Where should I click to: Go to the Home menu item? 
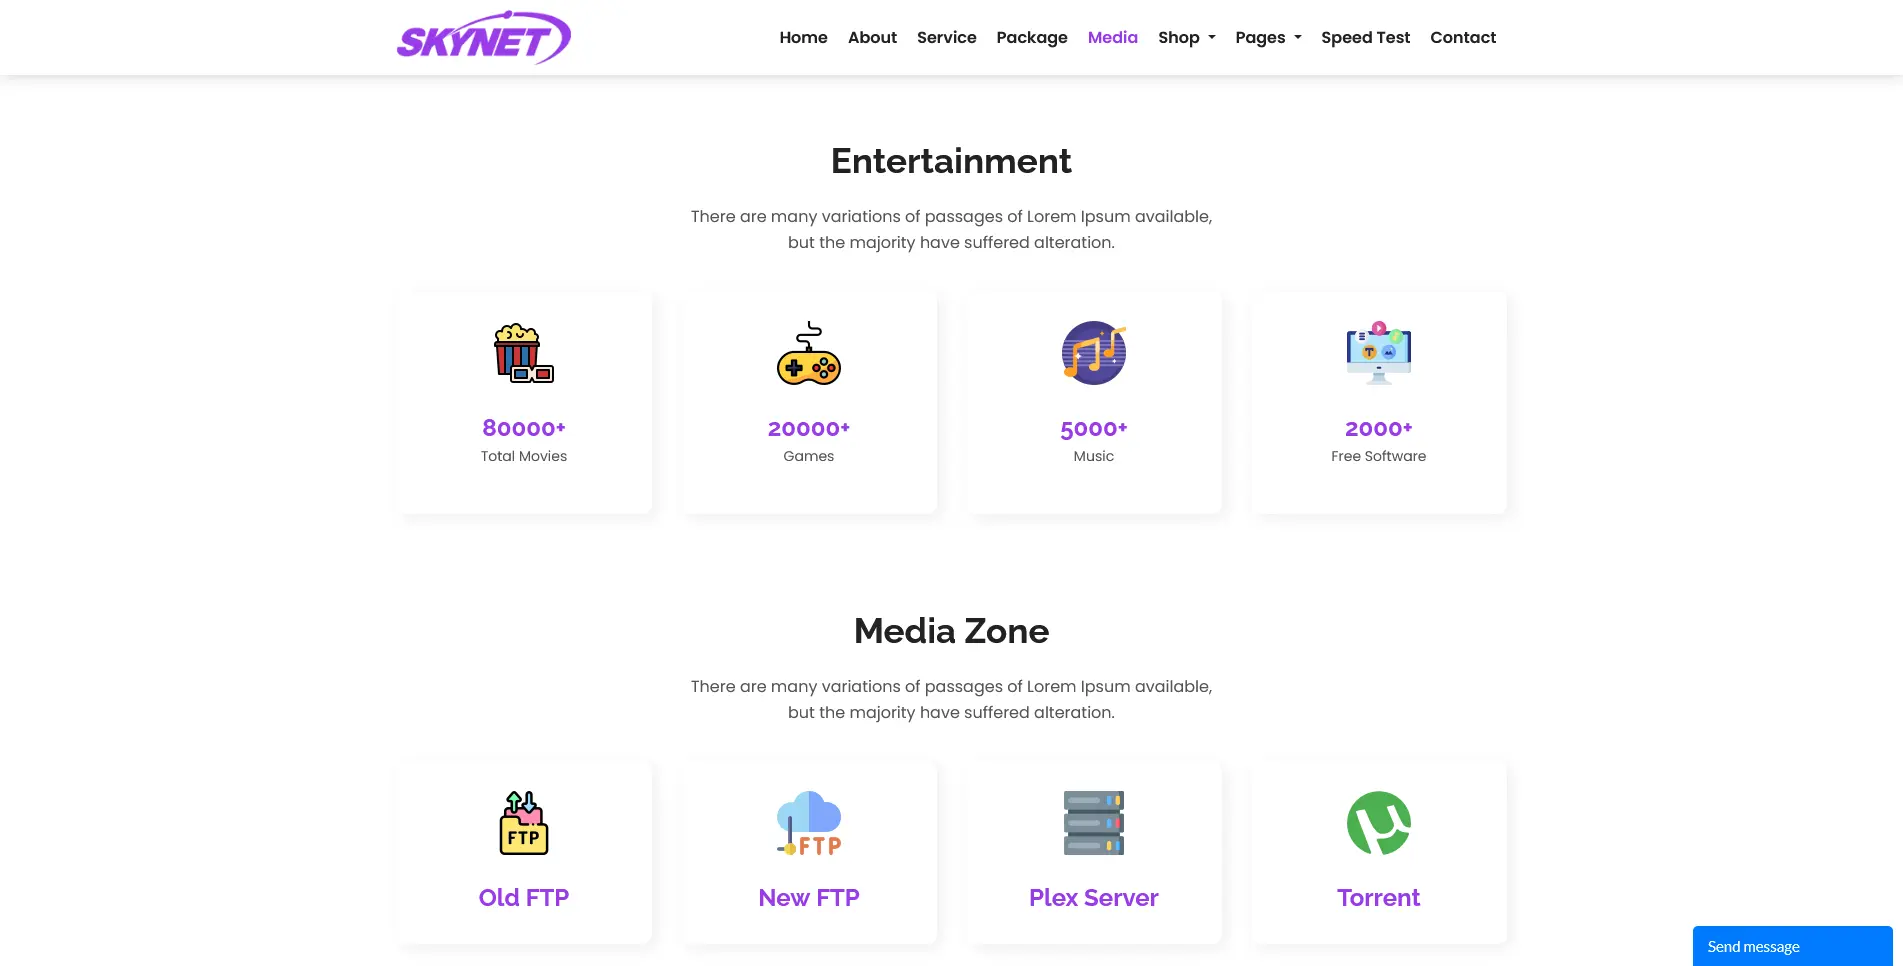tap(804, 37)
